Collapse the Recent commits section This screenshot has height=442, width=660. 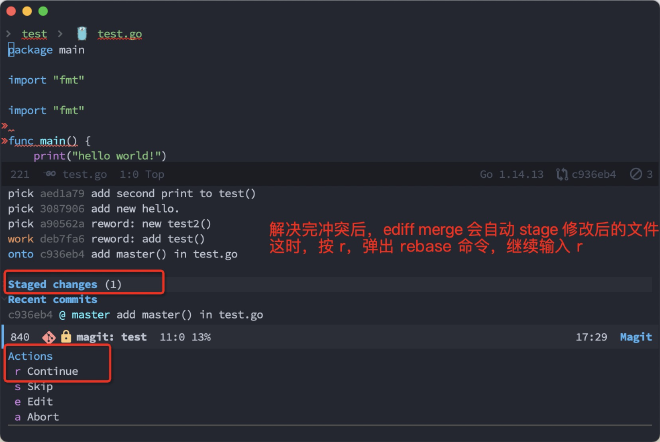(52, 299)
